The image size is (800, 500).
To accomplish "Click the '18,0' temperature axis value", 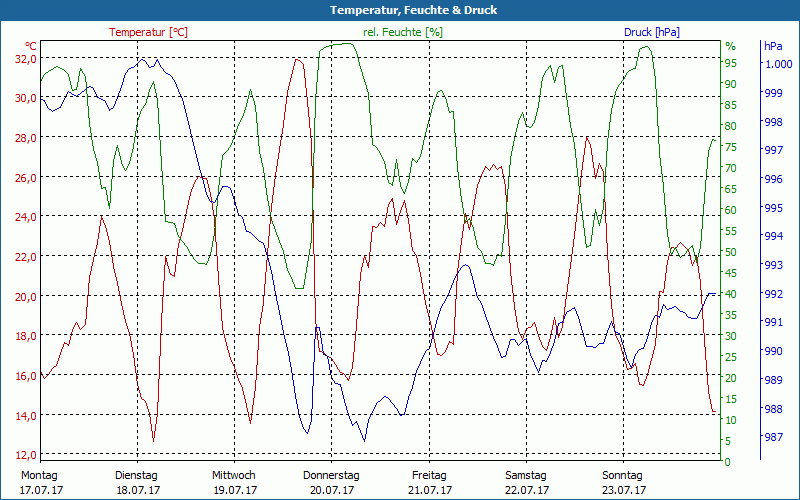I will (26, 336).
